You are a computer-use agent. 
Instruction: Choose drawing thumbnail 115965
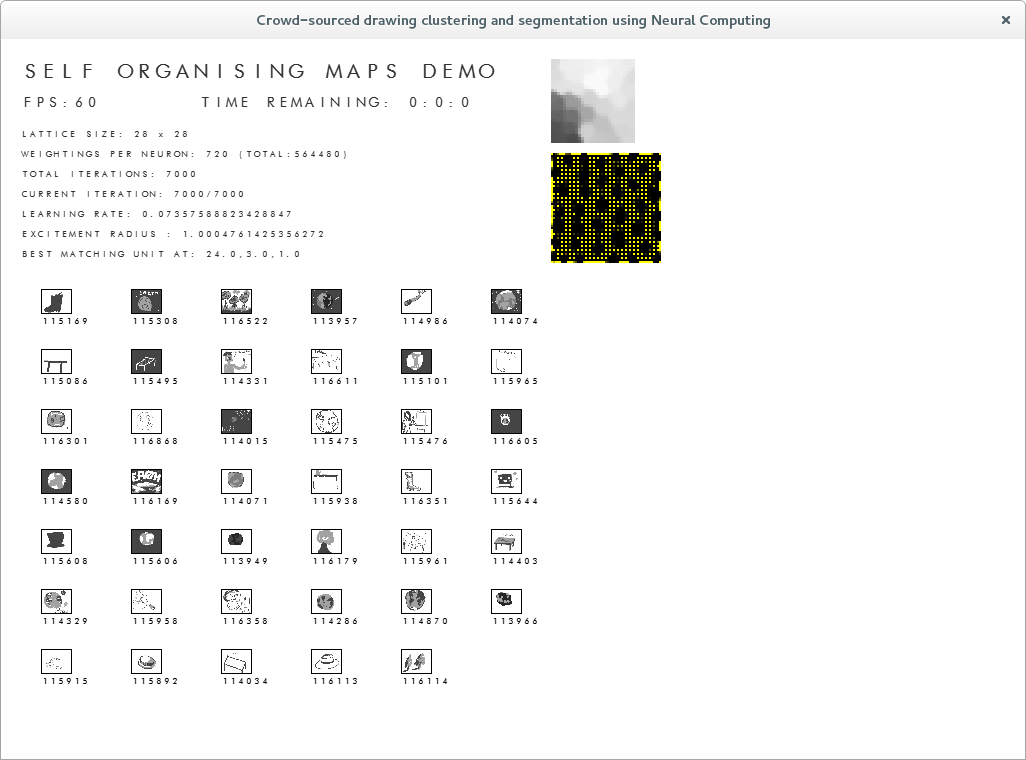tap(506, 361)
